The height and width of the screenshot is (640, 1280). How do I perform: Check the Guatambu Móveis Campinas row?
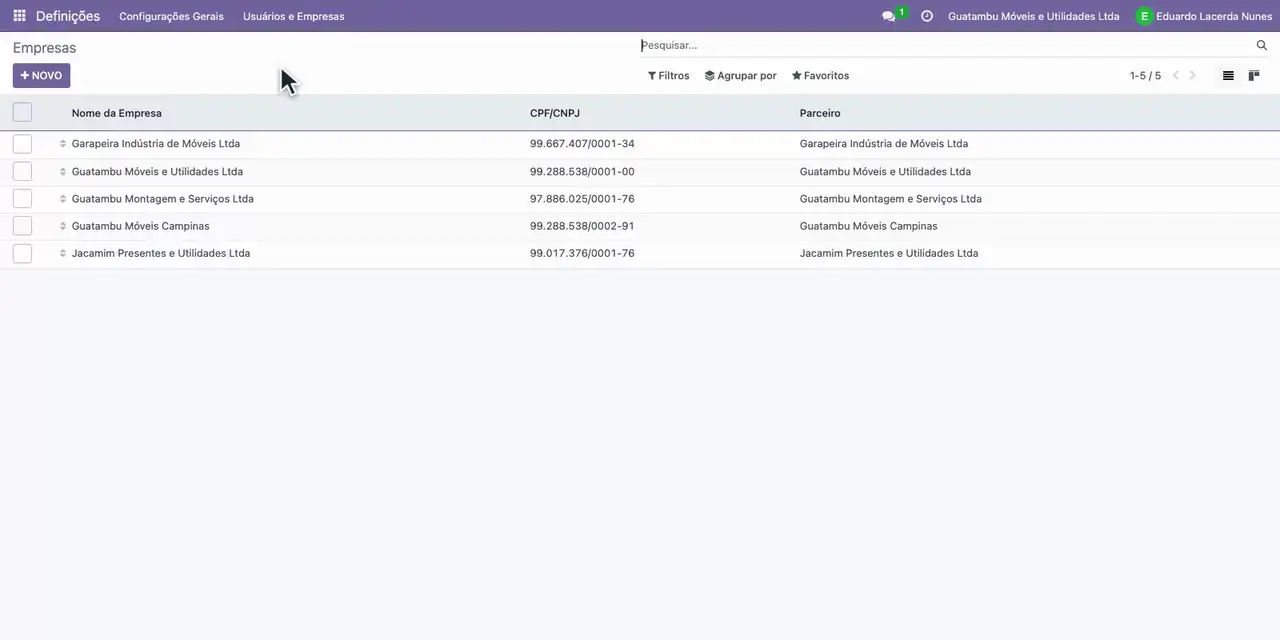coord(22,226)
